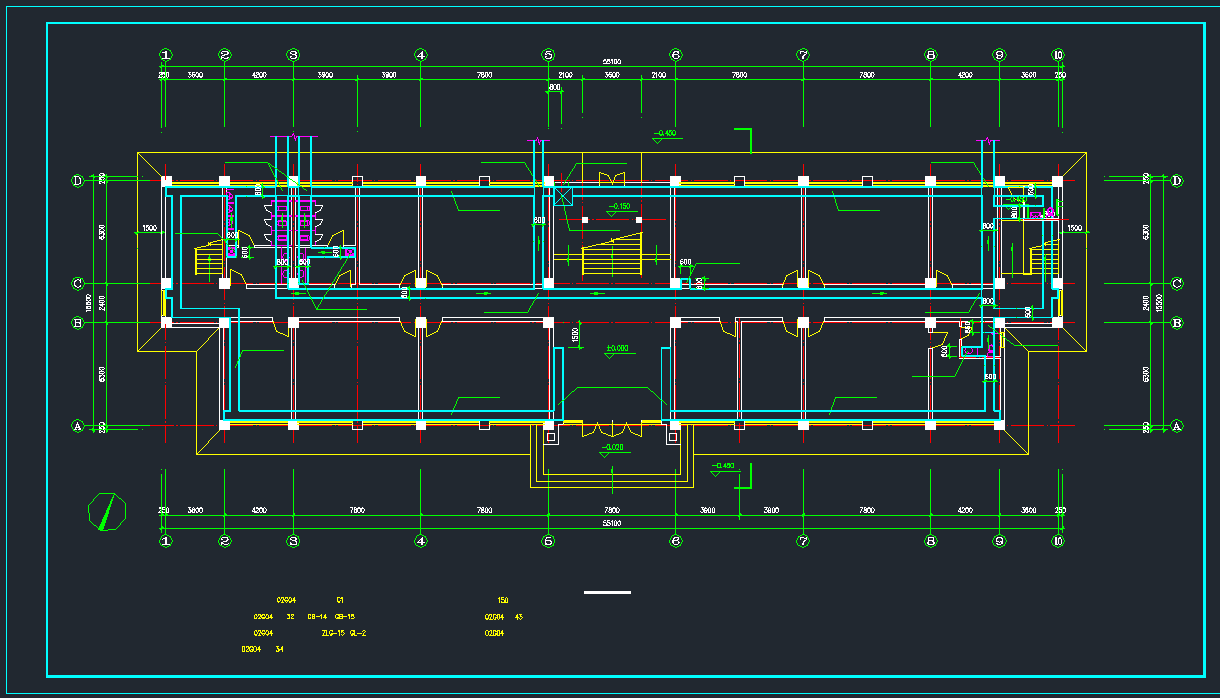
Task: Click the crossed square shaft symbol
Action: click(562, 196)
